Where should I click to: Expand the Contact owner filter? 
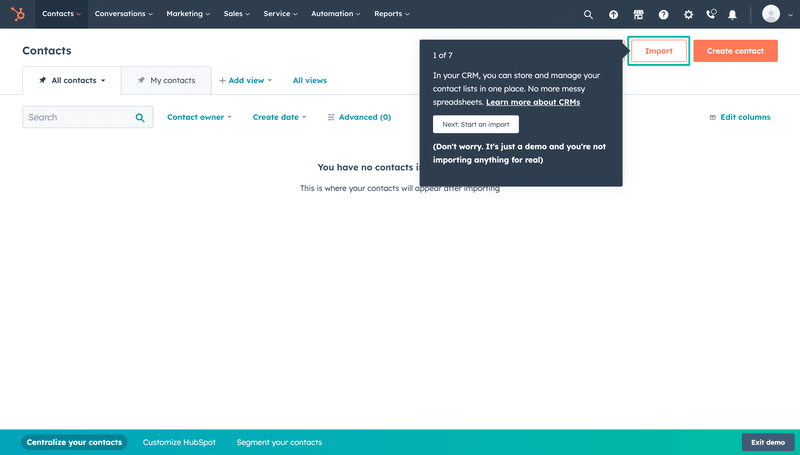tap(199, 117)
